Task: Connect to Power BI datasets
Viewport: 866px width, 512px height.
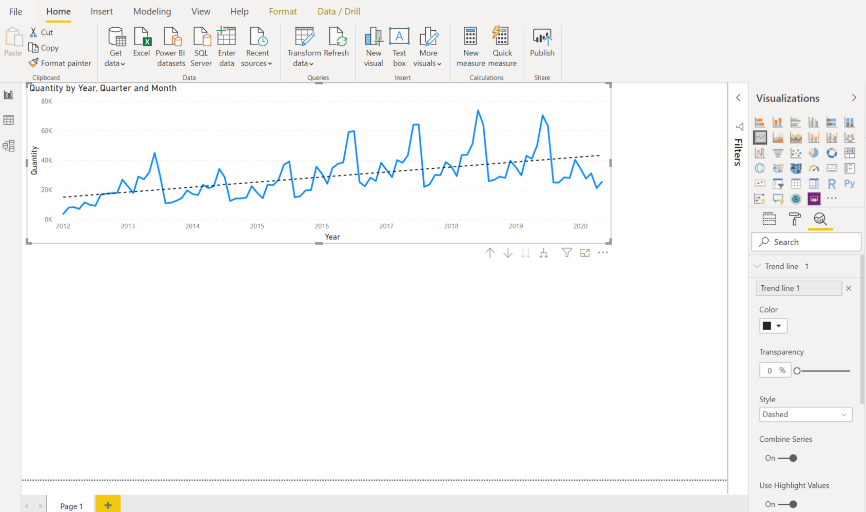Action: tap(171, 47)
